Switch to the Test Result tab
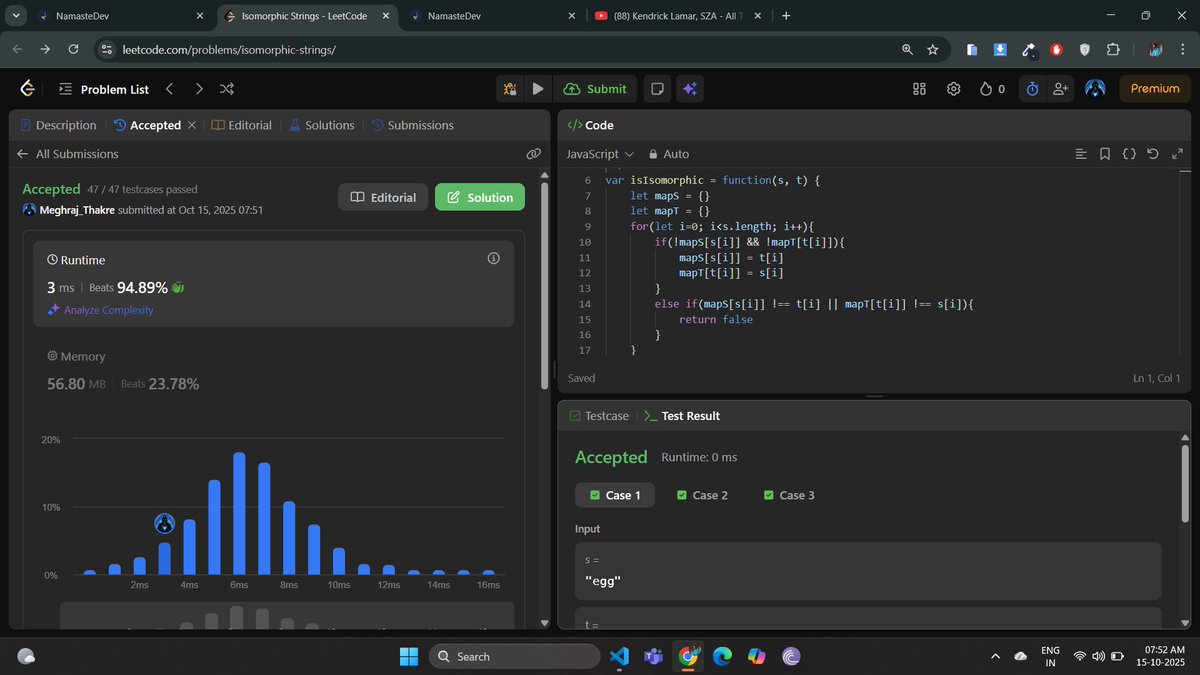1200x675 pixels. click(x=682, y=415)
